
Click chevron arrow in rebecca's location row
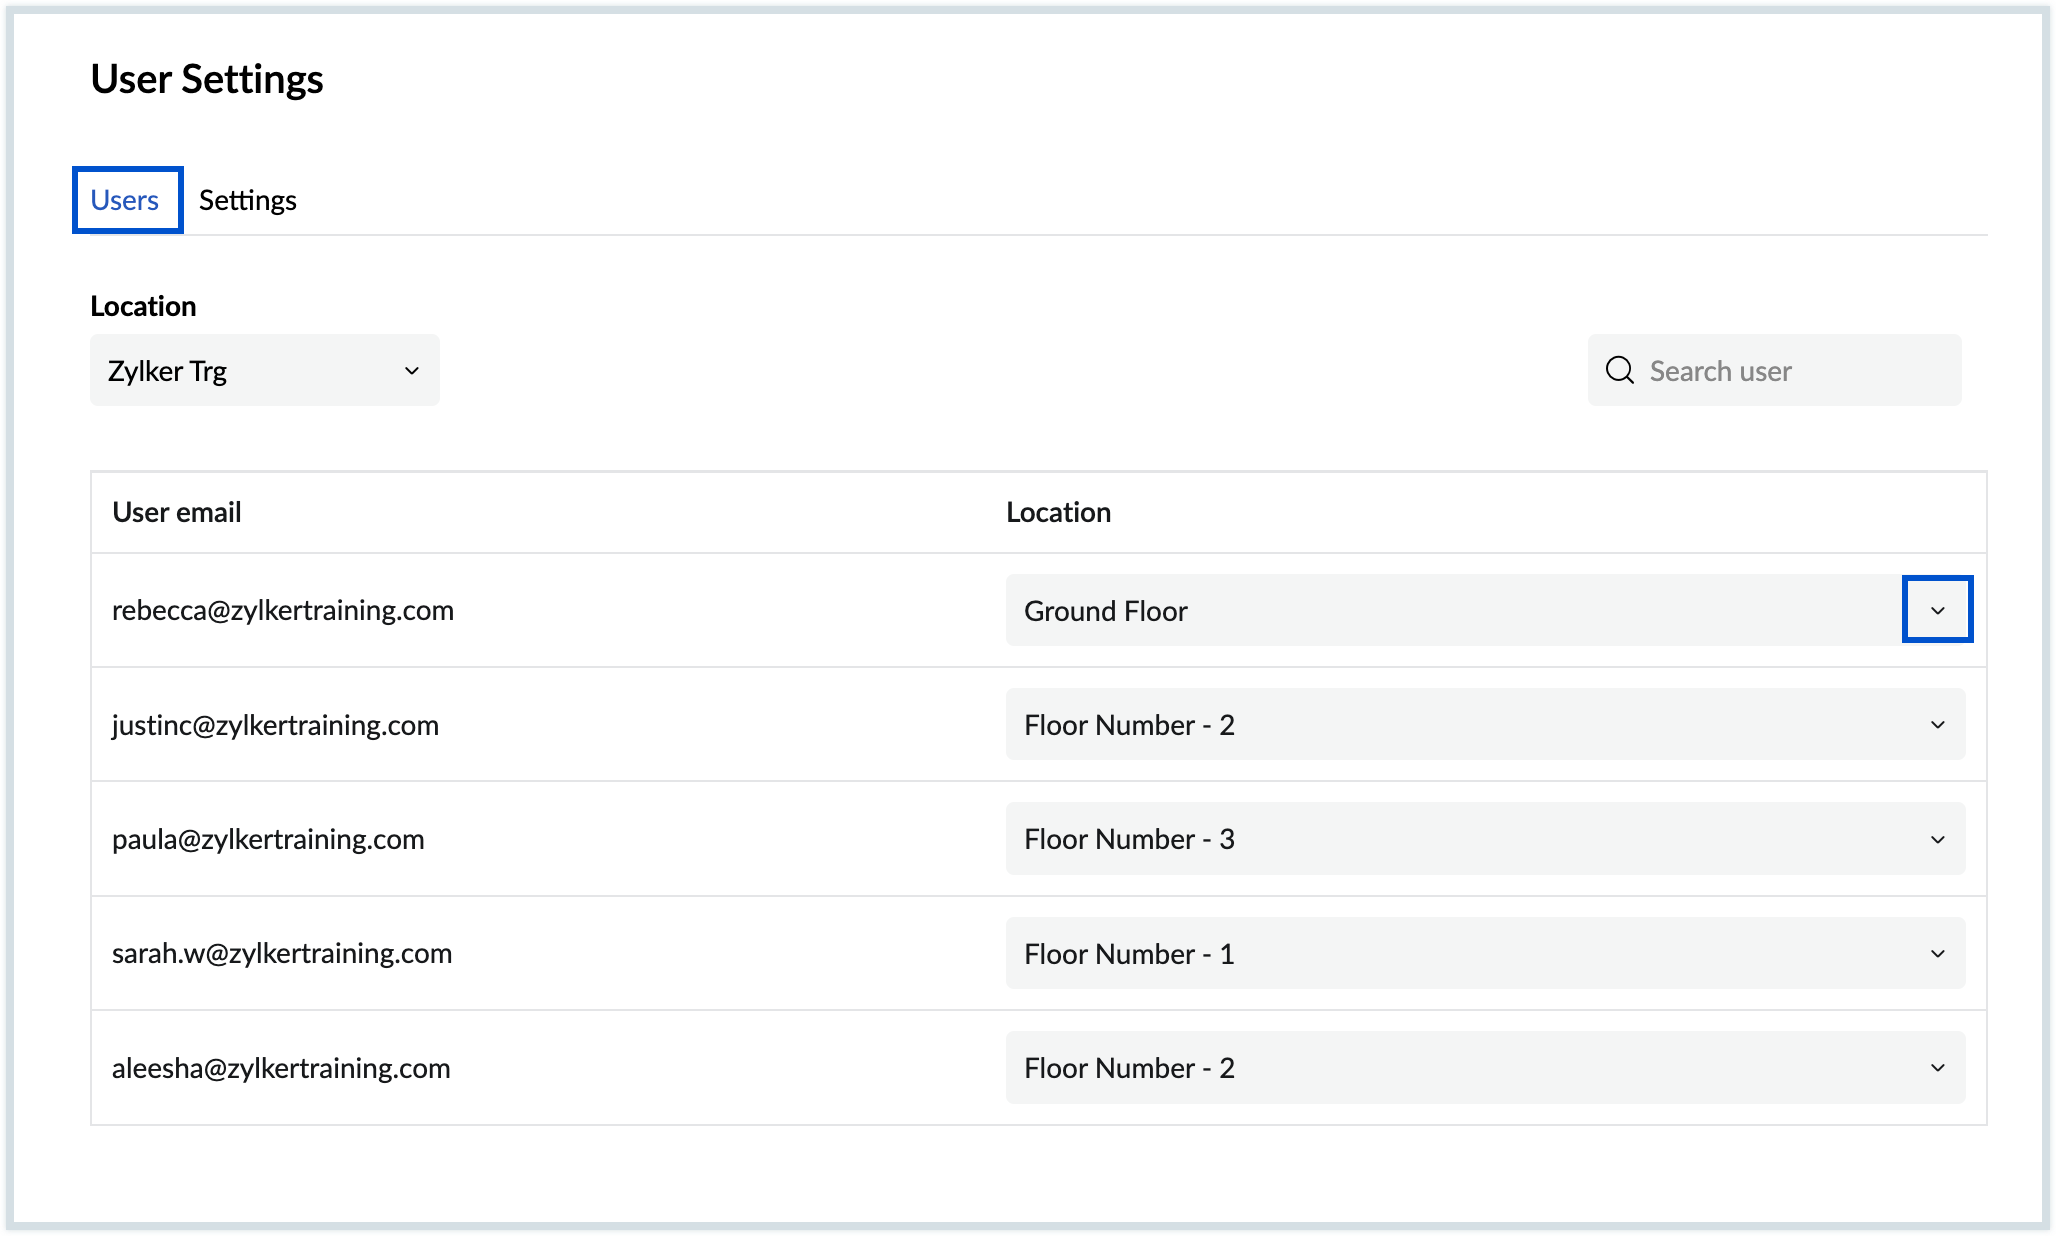coord(1937,610)
